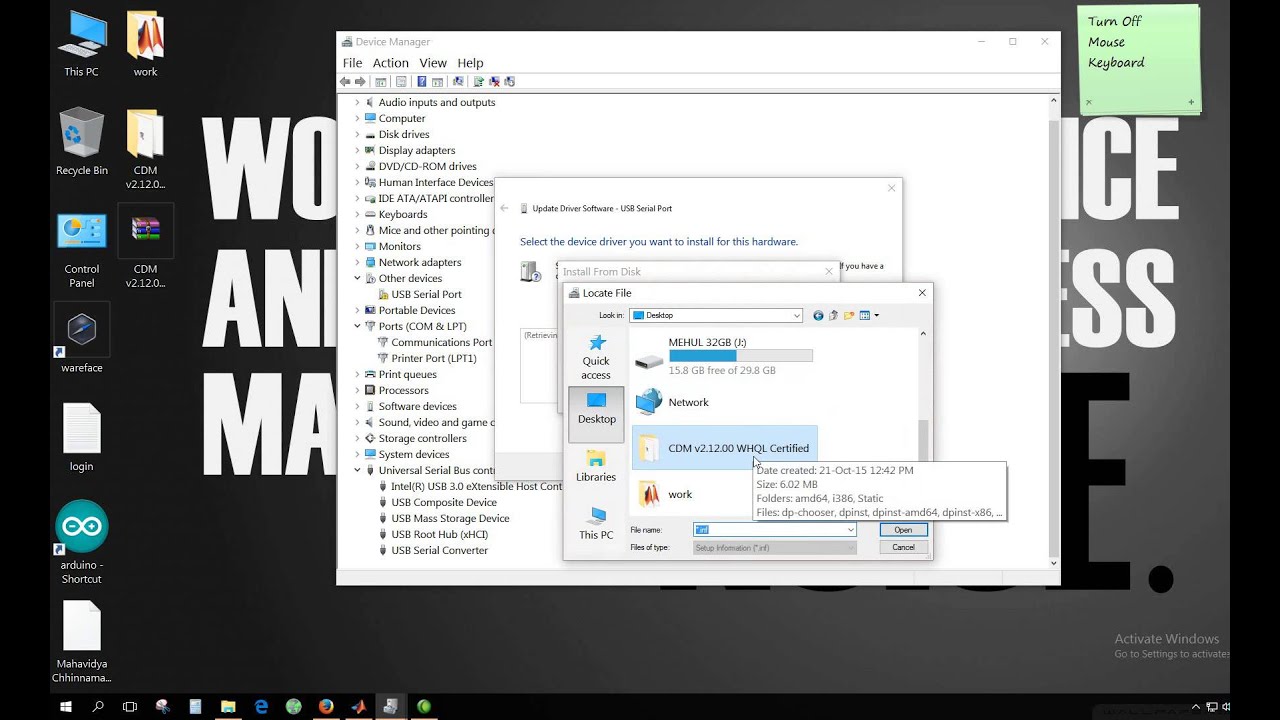Open File Explorer from the taskbar
The height and width of the screenshot is (720, 1280).
point(228,707)
